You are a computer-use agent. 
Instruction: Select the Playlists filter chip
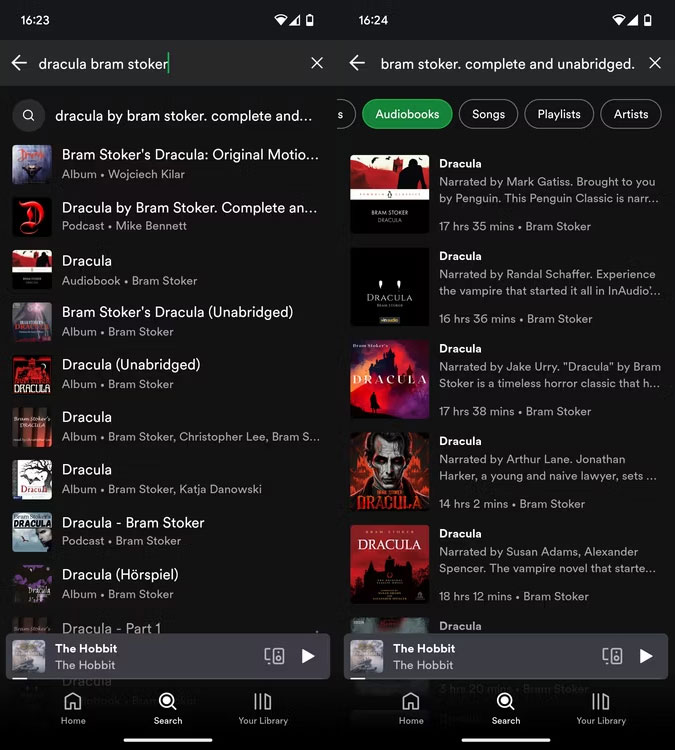coord(559,114)
